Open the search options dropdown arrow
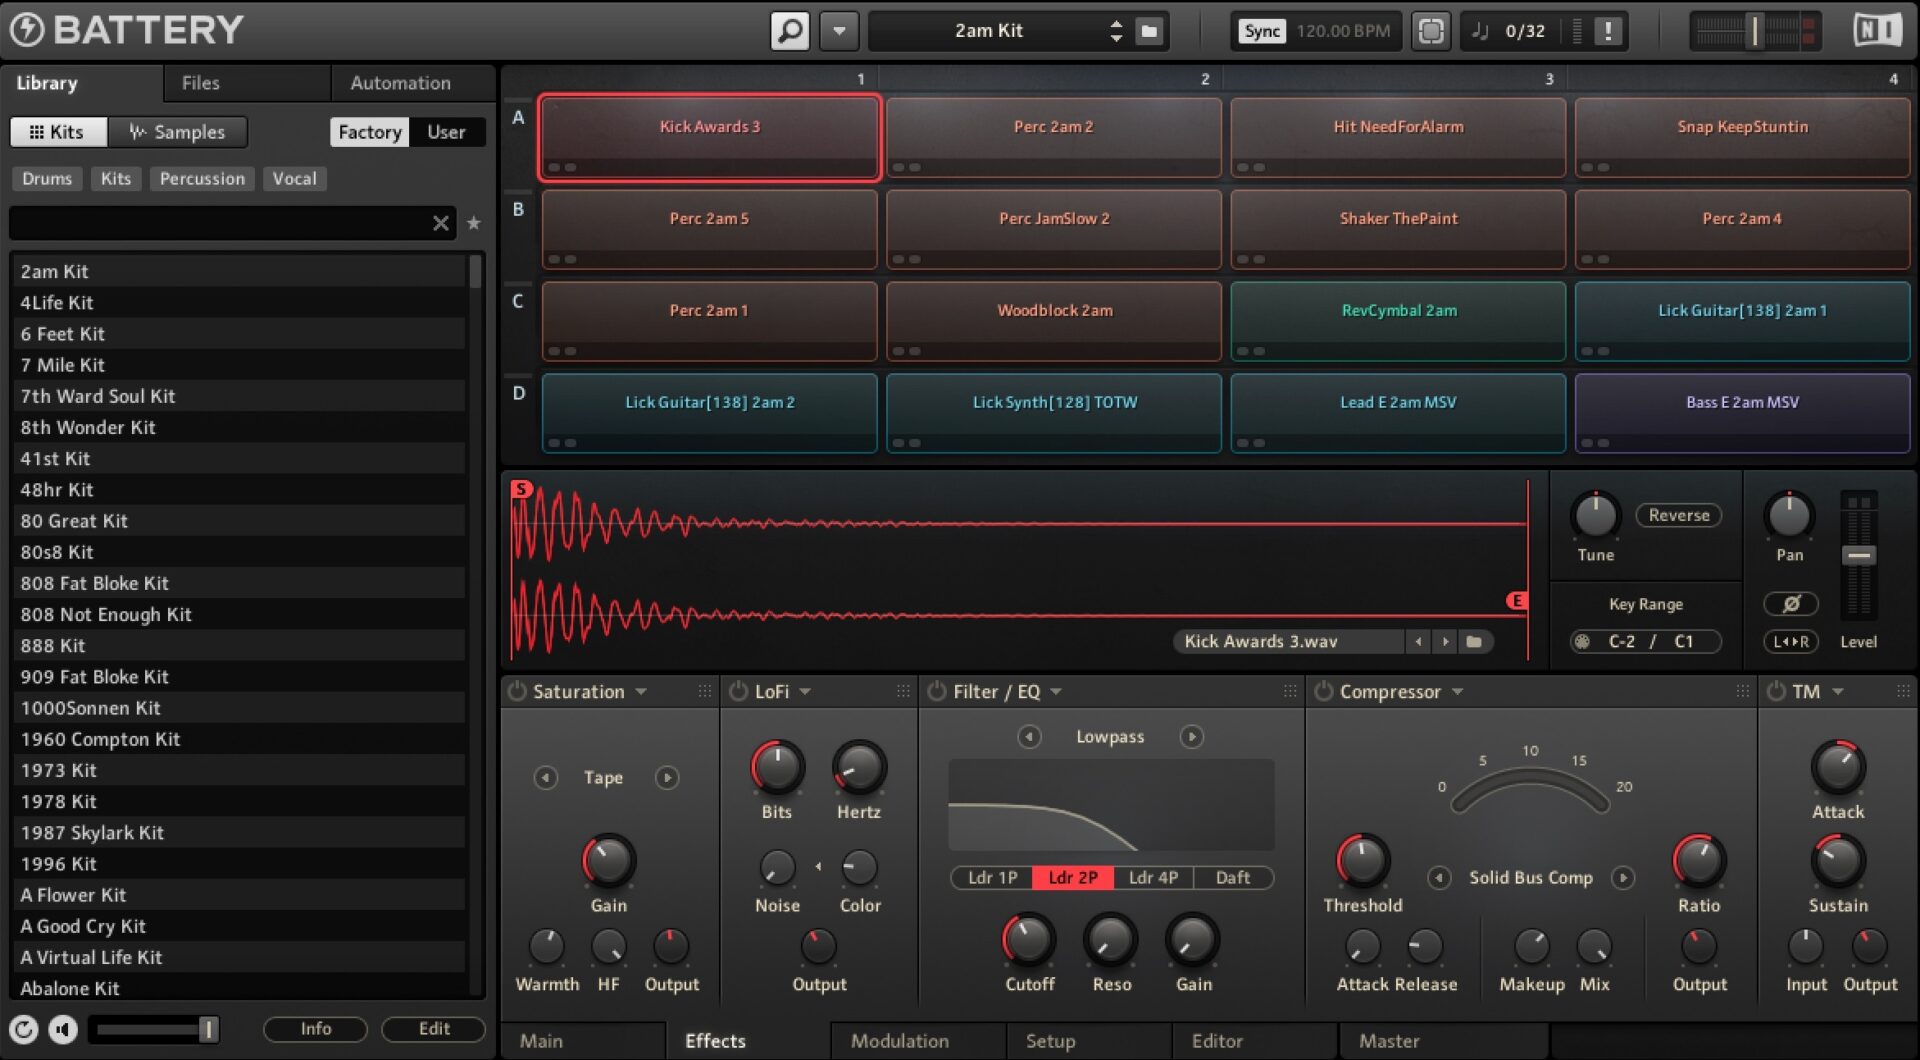1920x1060 pixels. click(x=838, y=30)
